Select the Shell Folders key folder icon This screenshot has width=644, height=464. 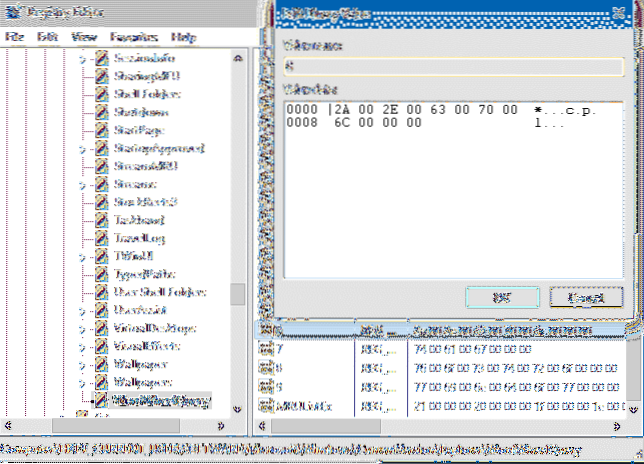(x=101, y=95)
